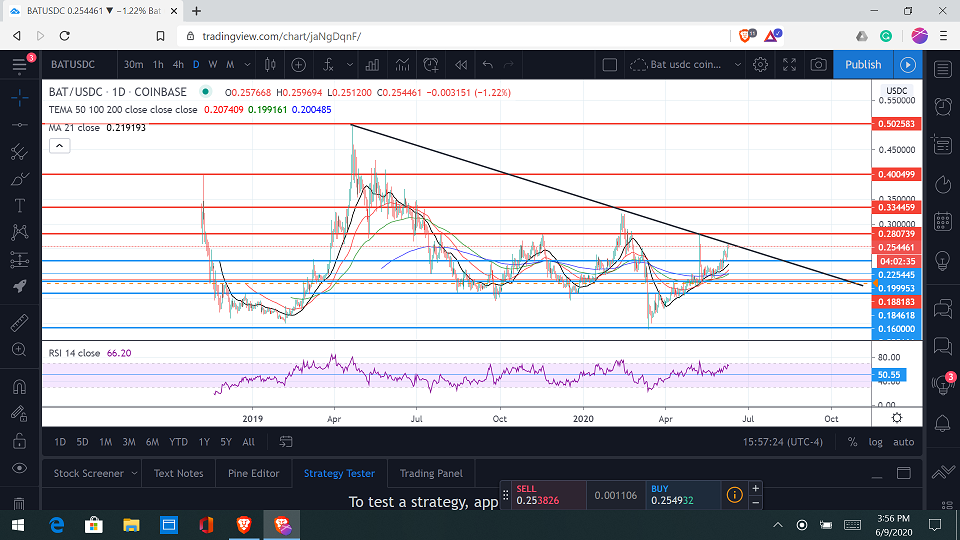Expand the time interval dropdown arrow
Screen dimensions: 960x540
coord(247,64)
